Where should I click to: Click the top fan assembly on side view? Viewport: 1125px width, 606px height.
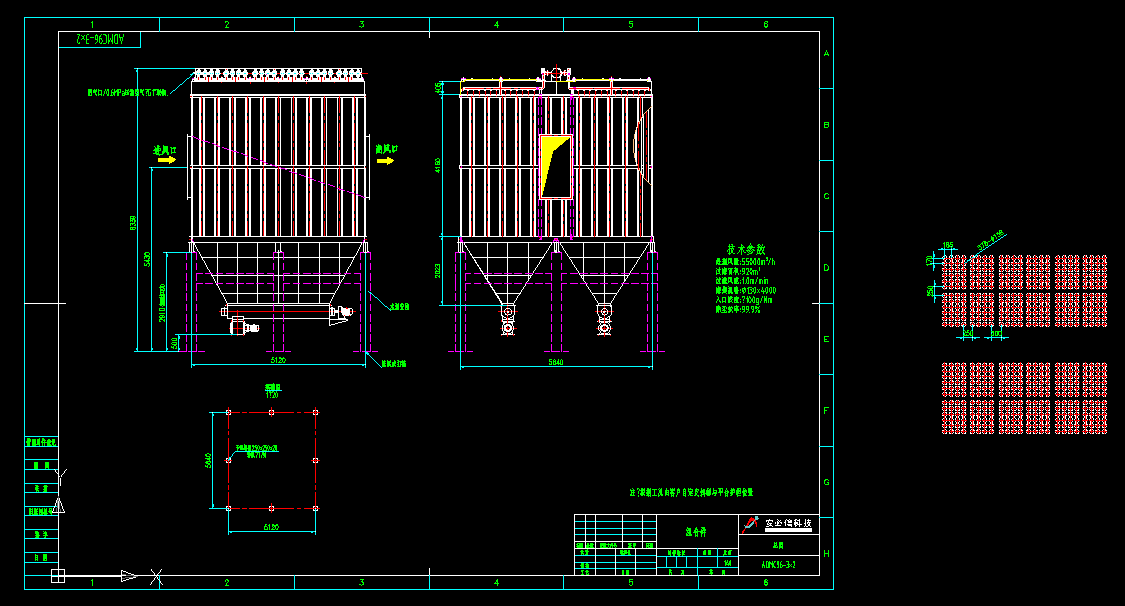[x=556, y=74]
